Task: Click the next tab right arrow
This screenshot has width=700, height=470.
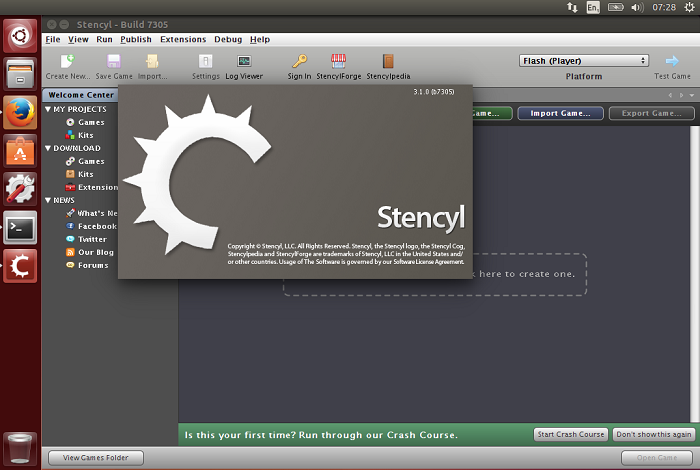Action: [681, 95]
